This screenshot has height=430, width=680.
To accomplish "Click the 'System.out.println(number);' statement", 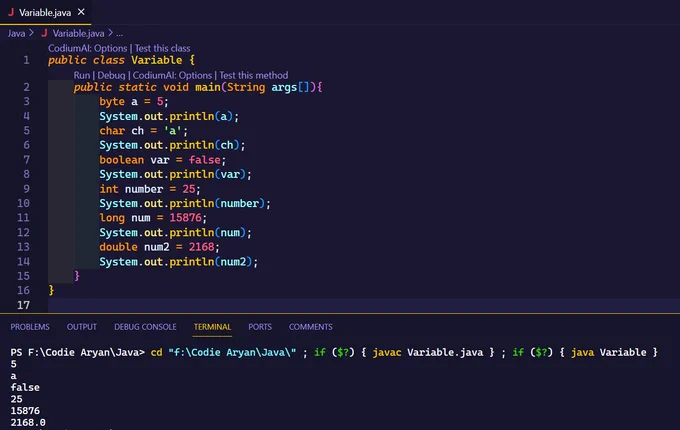I will coord(185,203).
